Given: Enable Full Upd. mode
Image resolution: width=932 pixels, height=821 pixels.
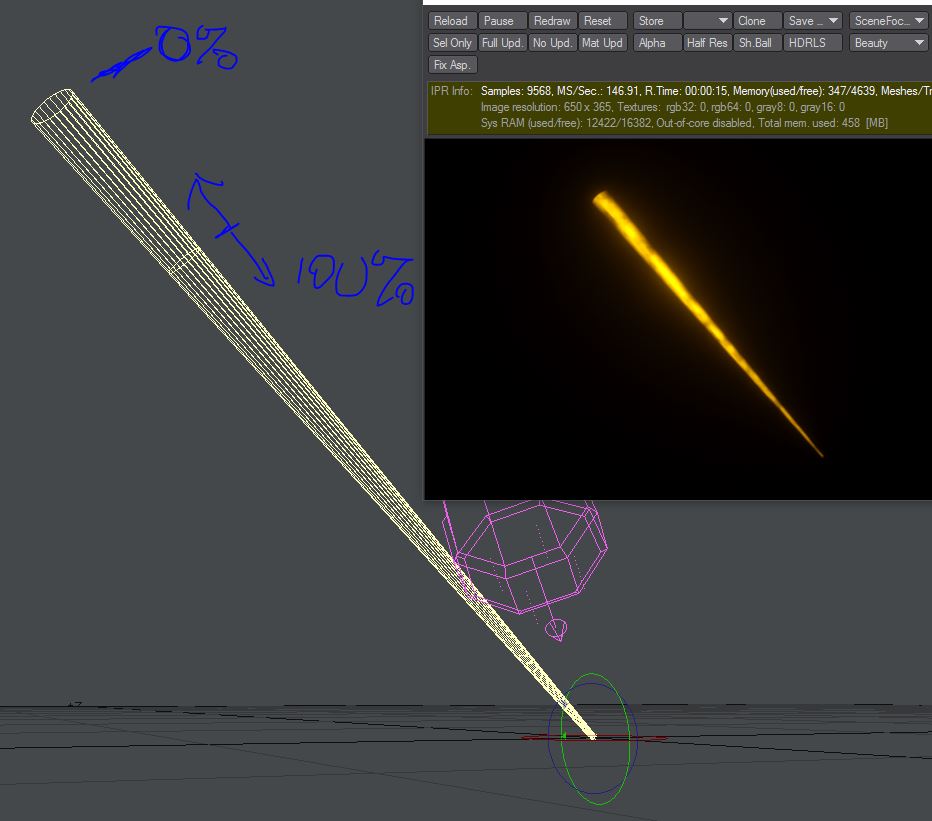Looking at the screenshot, I should click(502, 43).
